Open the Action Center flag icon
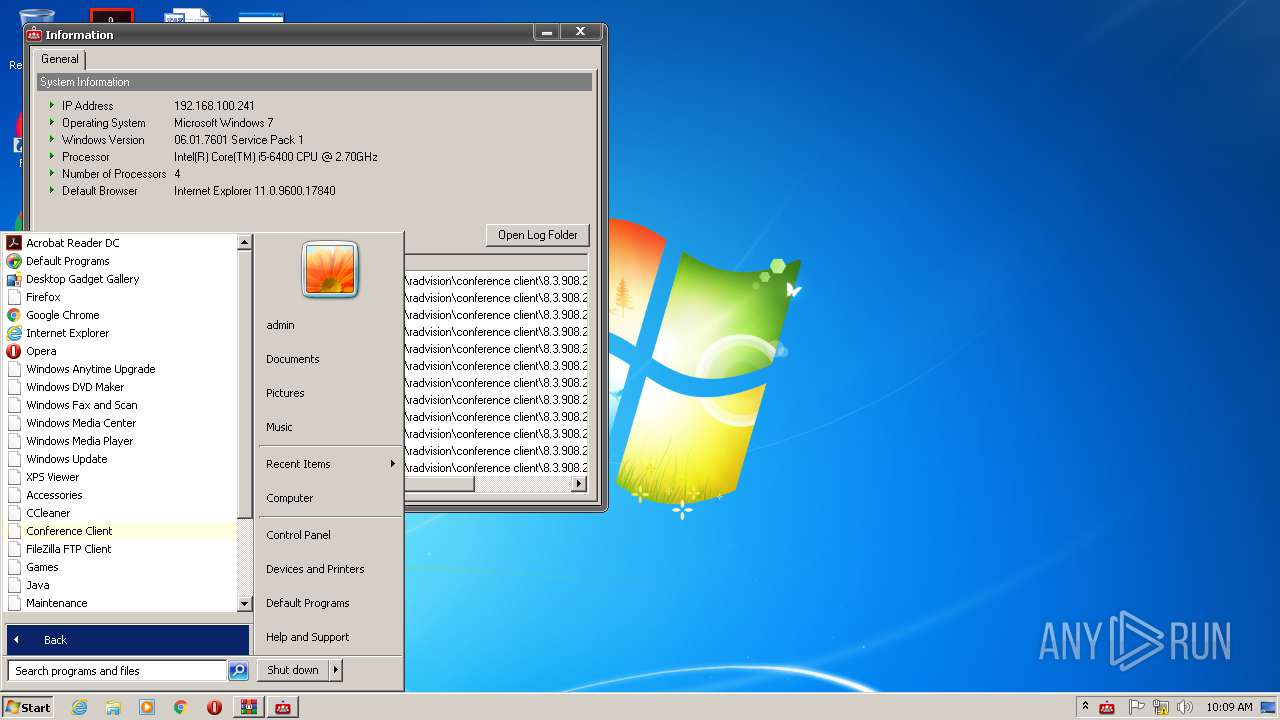Image resolution: width=1280 pixels, height=720 pixels. click(1136, 707)
